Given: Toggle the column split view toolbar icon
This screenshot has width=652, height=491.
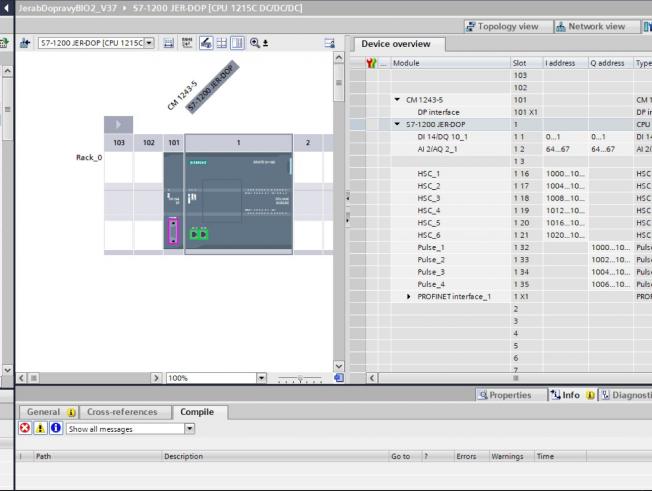Looking at the screenshot, I should pos(237,43).
